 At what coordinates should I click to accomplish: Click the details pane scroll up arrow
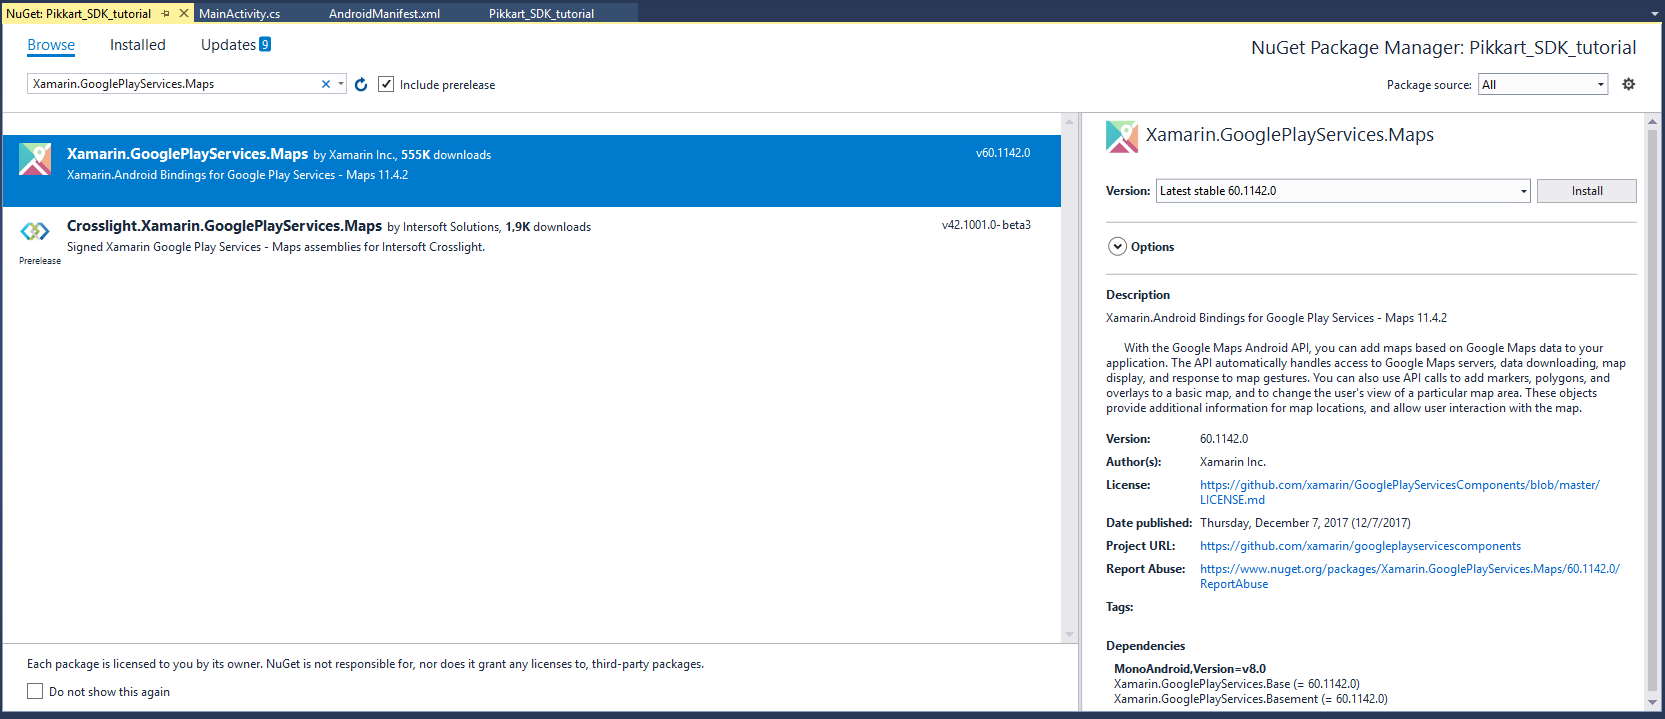click(x=1652, y=120)
